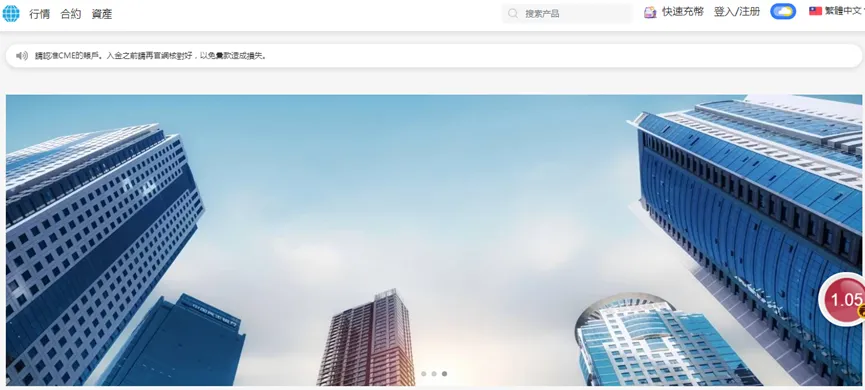Viewport: 865px width, 390px height.
Task: Select the second carousel dot
Action: click(x=434, y=374)
